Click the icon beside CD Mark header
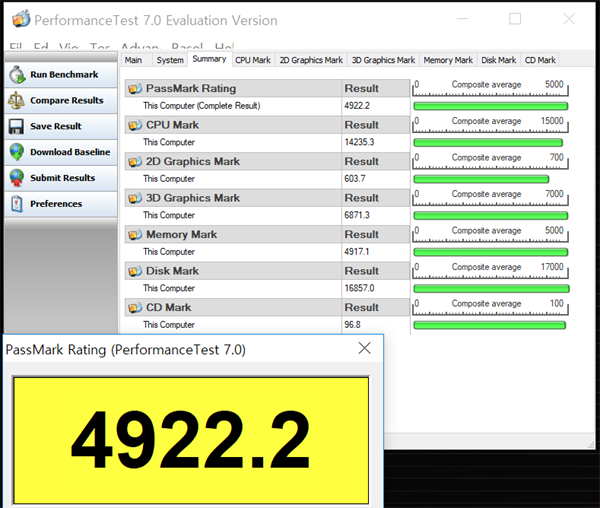Image resolution: width=600 pixels, height=508 pixels. pyautogui.click(x=135, y=308)
